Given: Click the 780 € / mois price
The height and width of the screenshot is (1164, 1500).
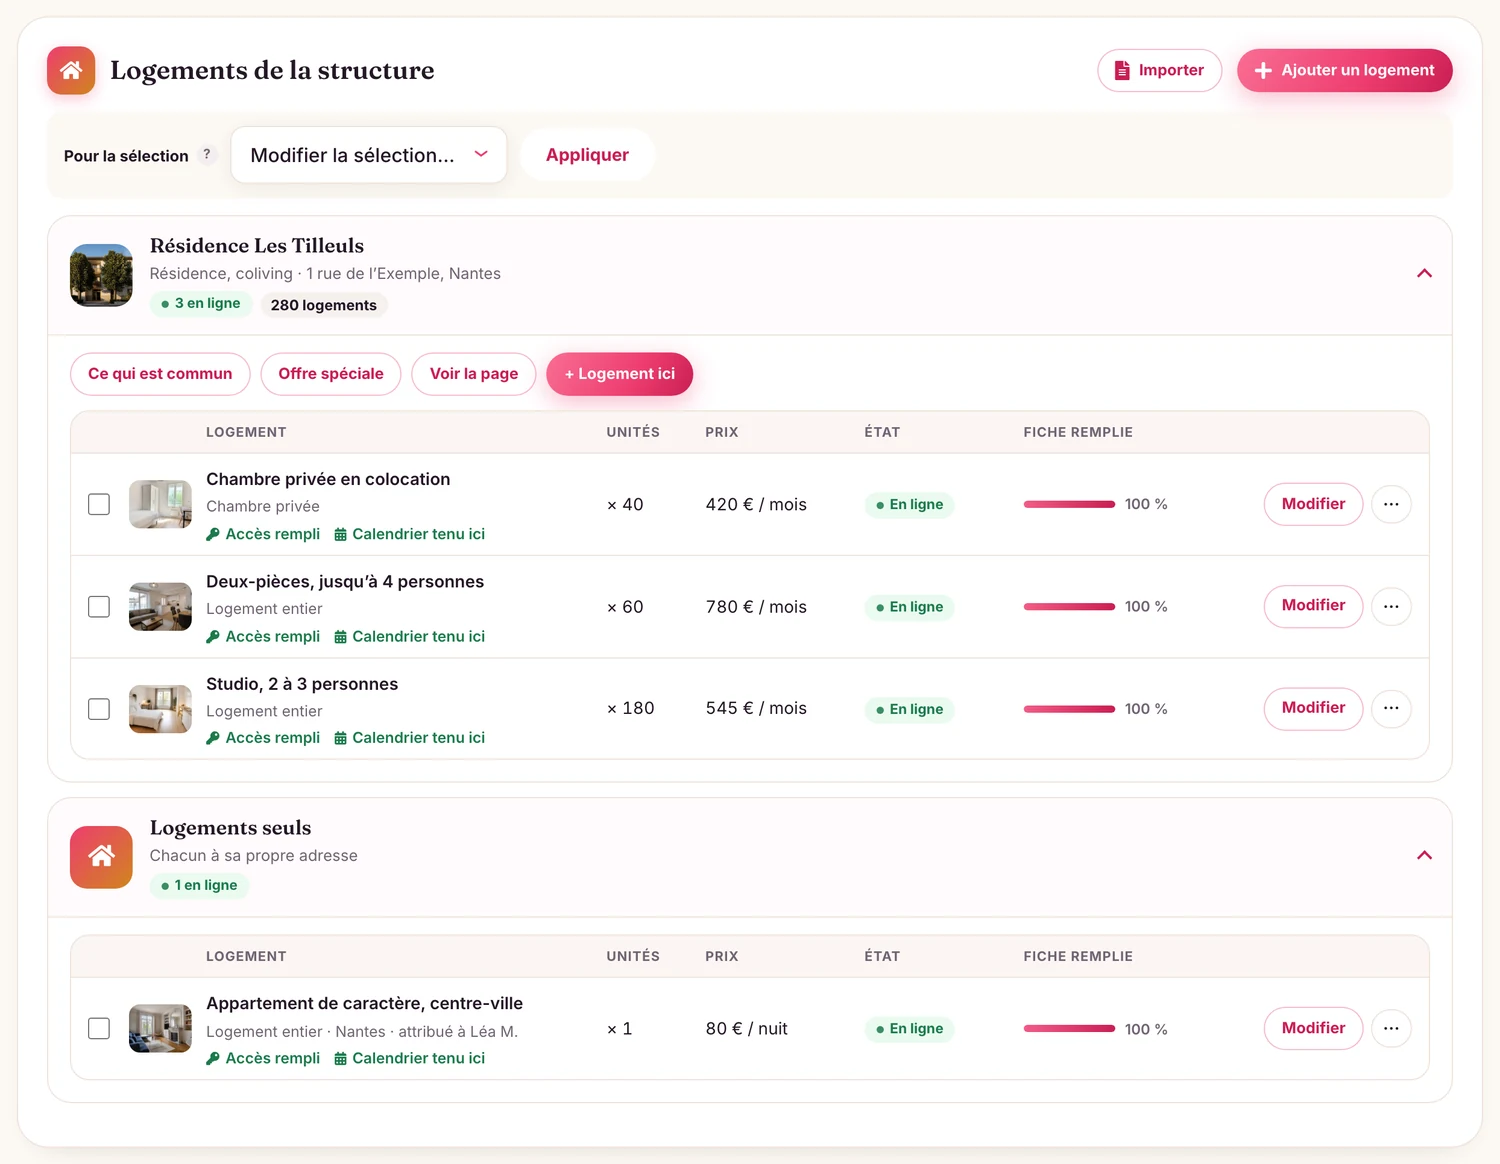Looking at the screenshot, I should tap(756, 607).
